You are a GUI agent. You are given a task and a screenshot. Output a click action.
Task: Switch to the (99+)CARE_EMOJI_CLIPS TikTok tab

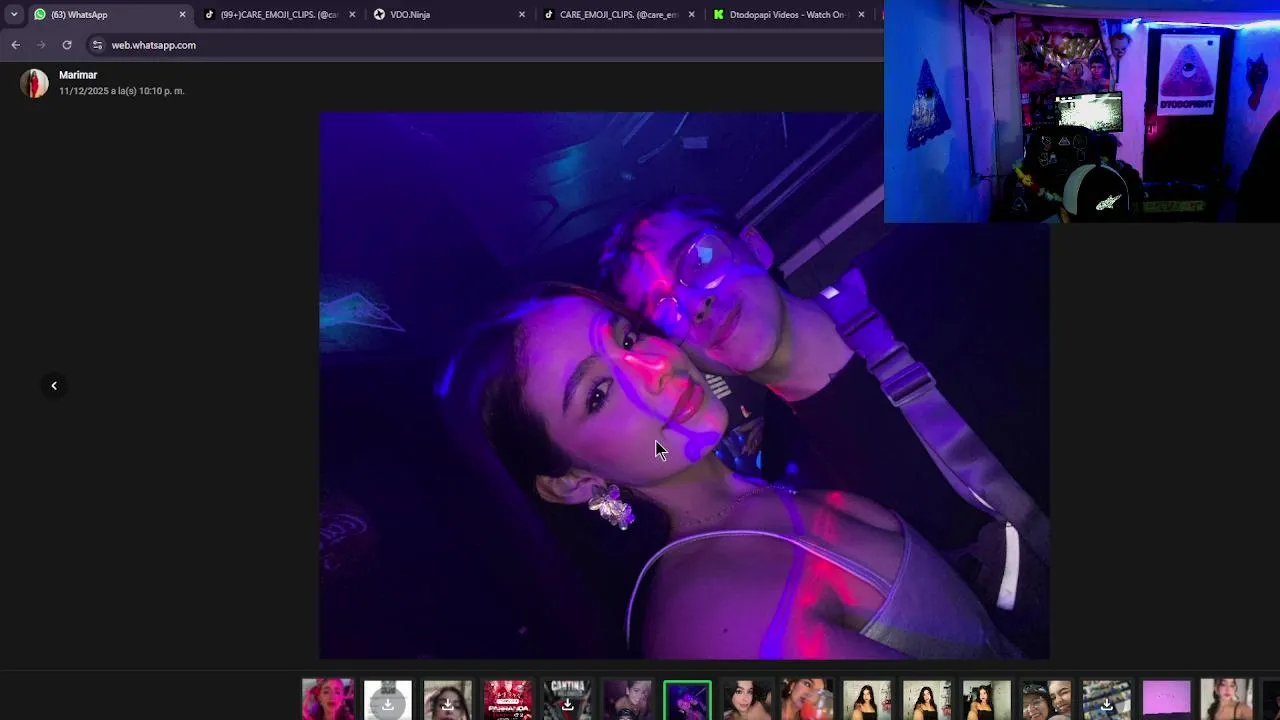(279, 15)
